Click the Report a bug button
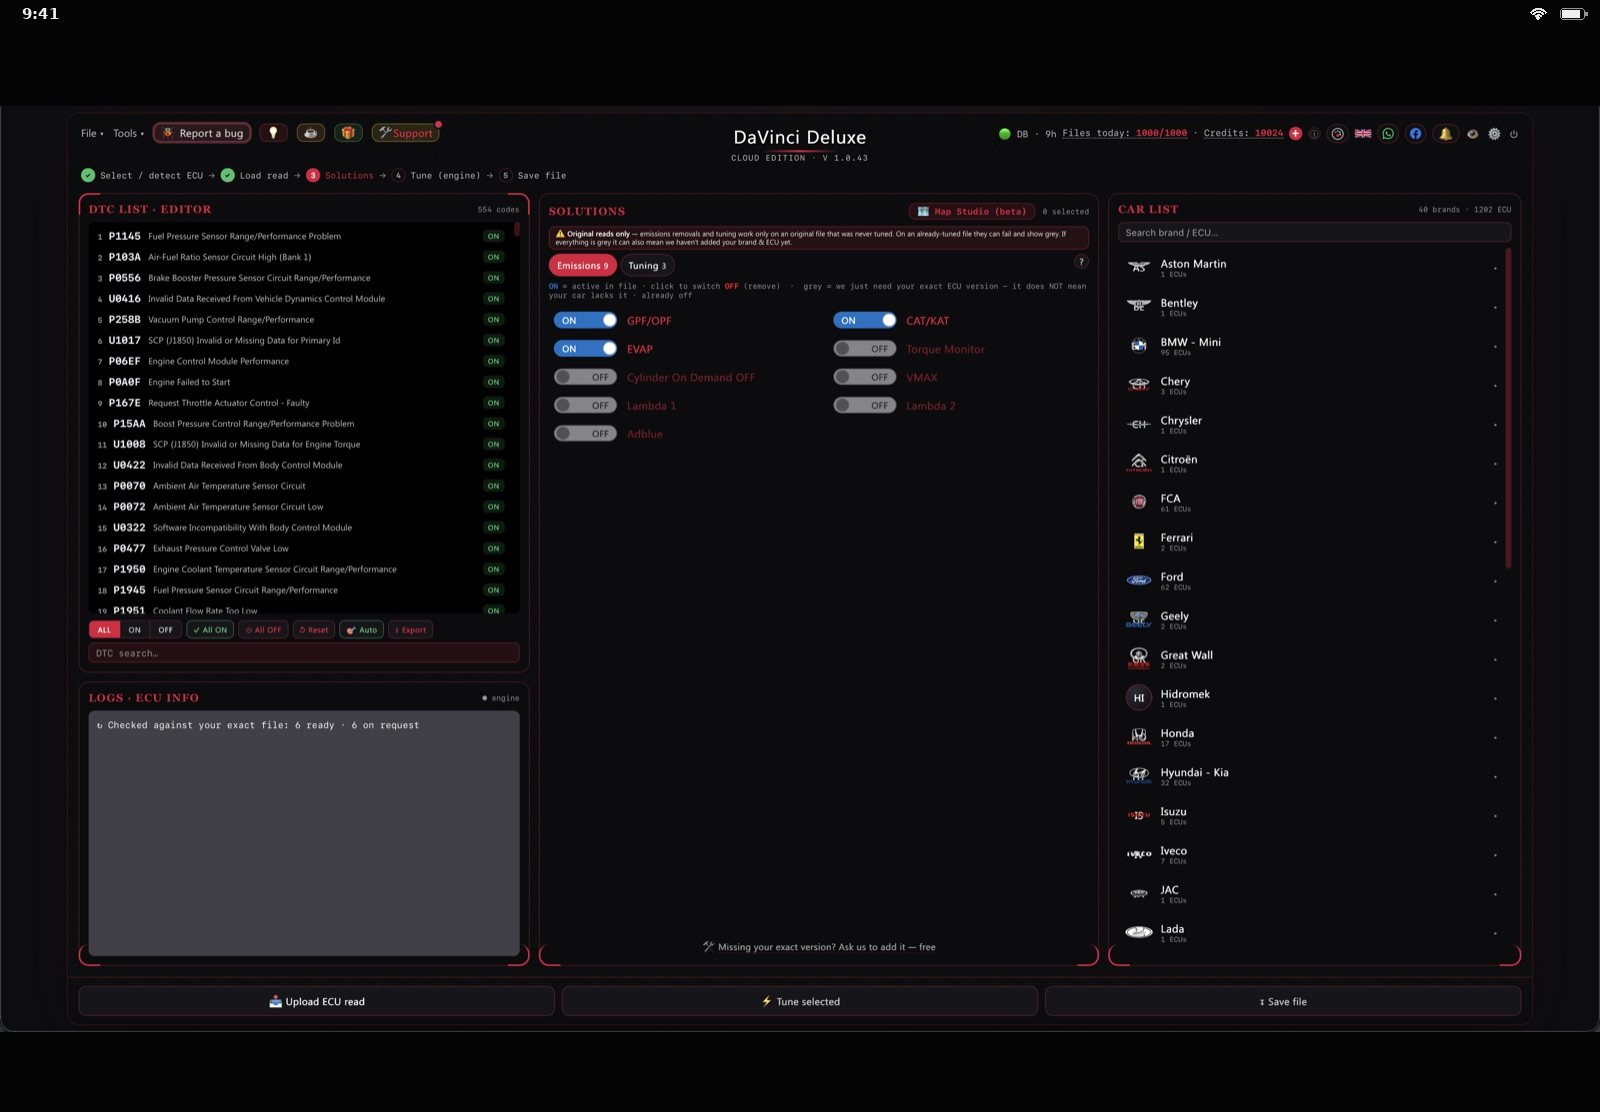 (x=202, y=133)
